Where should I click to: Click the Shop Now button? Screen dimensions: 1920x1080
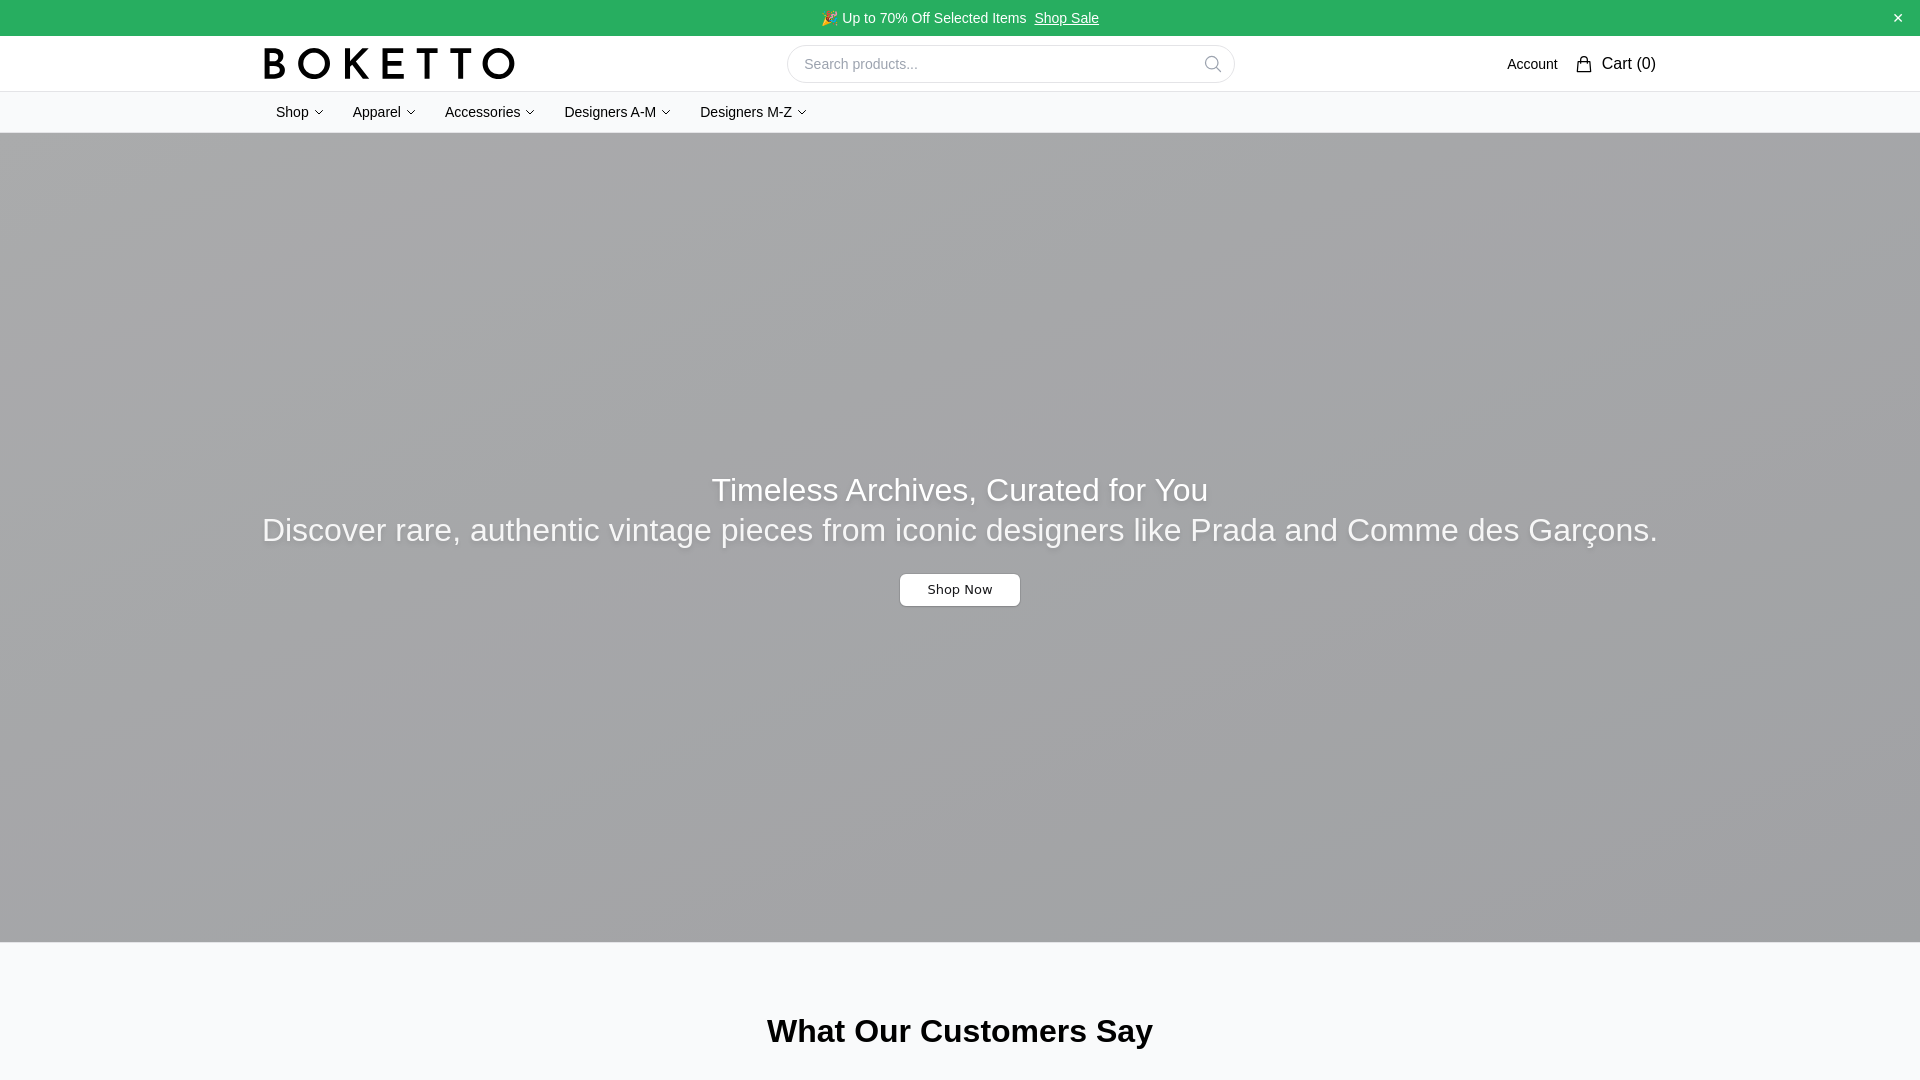pos(960,590)
